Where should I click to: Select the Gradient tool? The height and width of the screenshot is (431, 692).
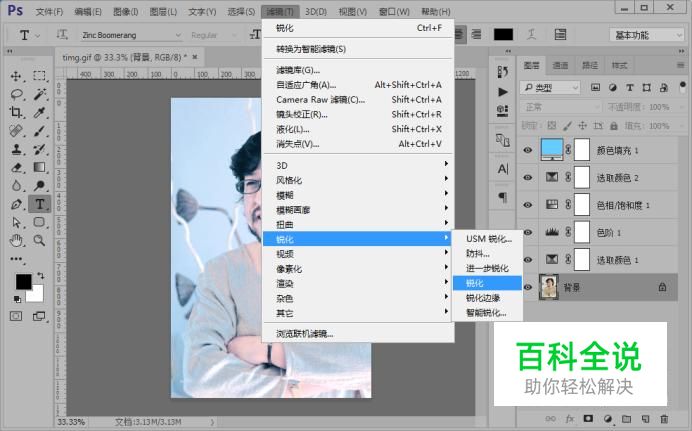[x=39, y=167]
